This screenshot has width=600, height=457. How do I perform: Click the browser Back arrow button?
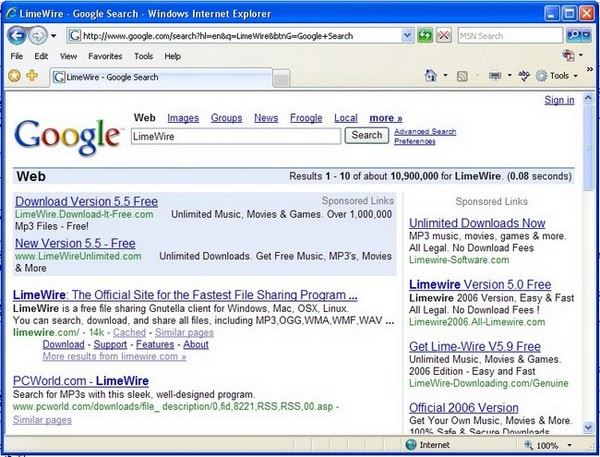(x=17, y=35)
